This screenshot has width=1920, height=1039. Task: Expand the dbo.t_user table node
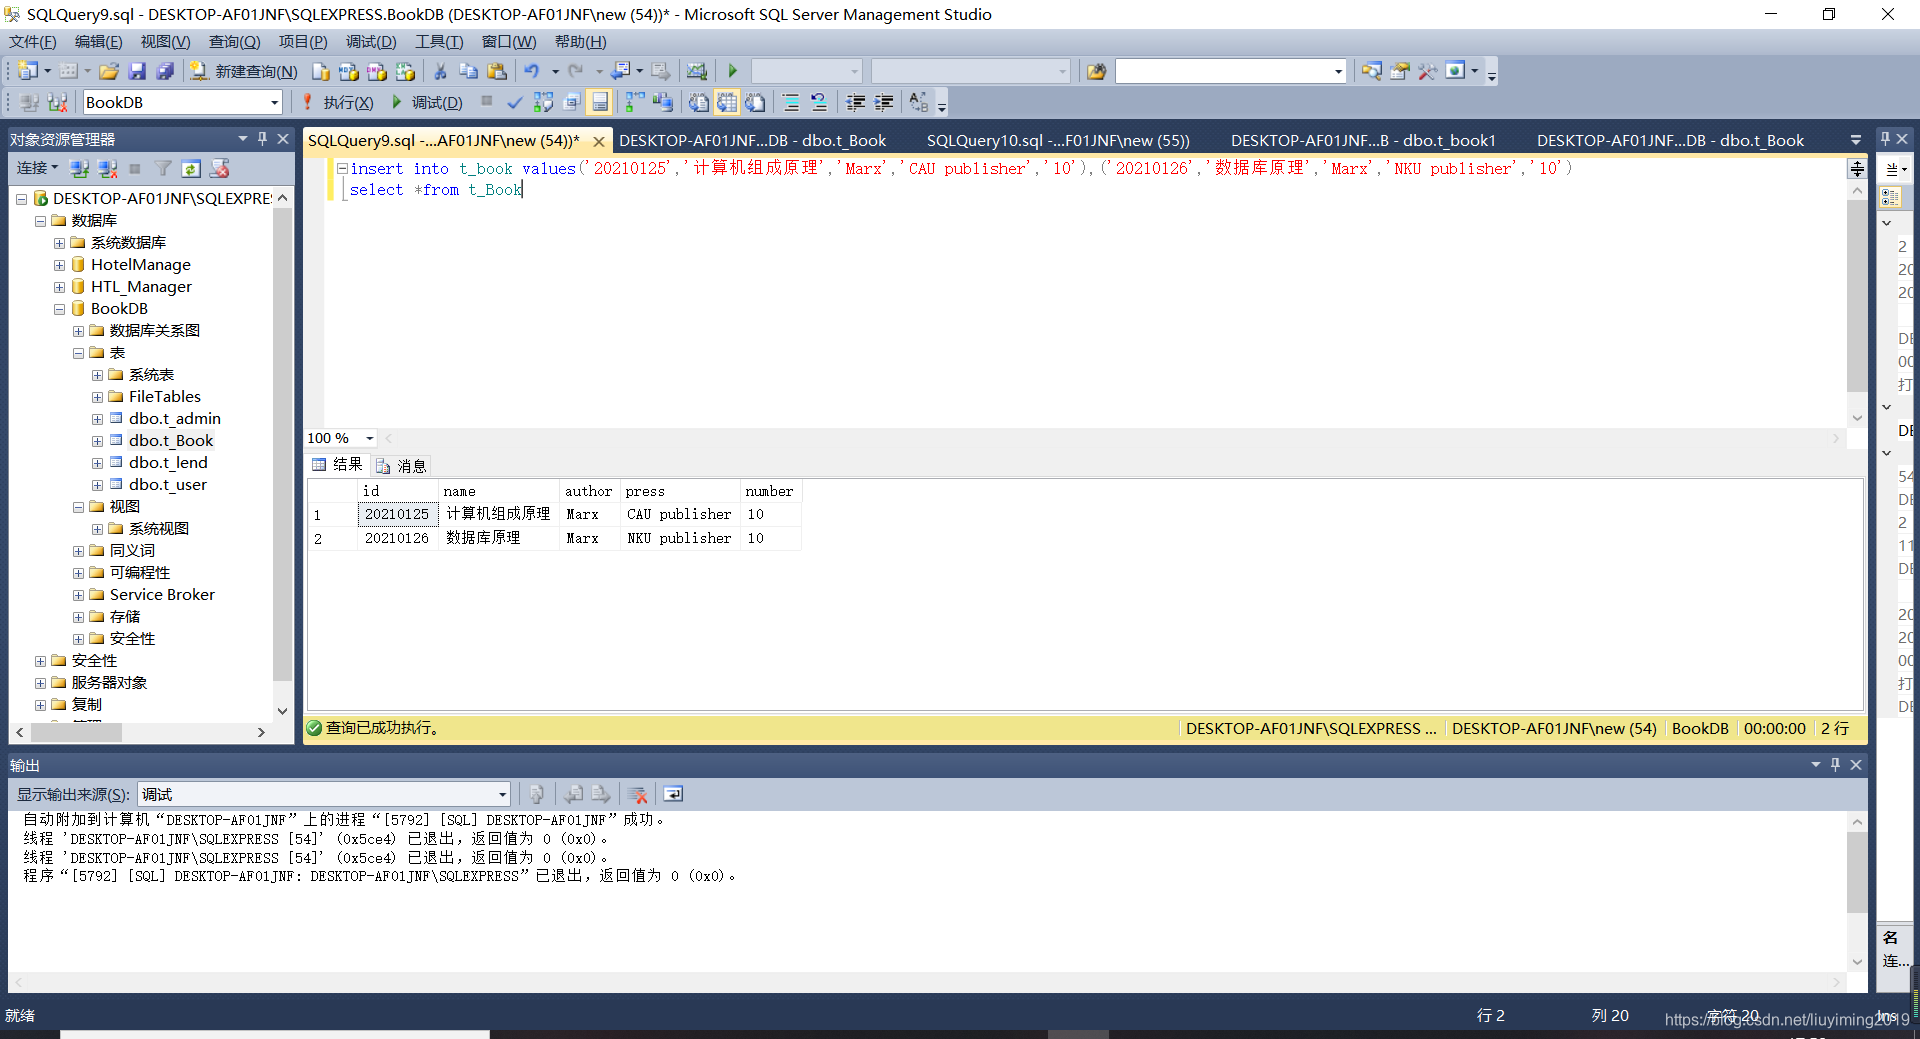pyautogui.click(x=97, y=485)
